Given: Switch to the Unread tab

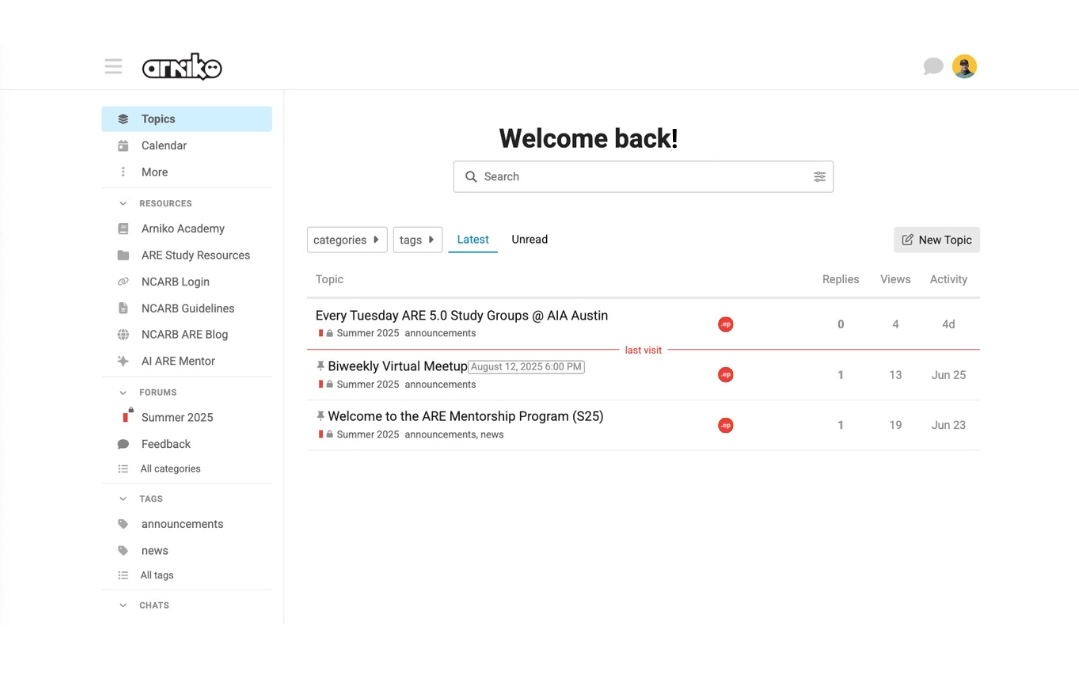Looking at the screenshot, I should coord(529,240).
